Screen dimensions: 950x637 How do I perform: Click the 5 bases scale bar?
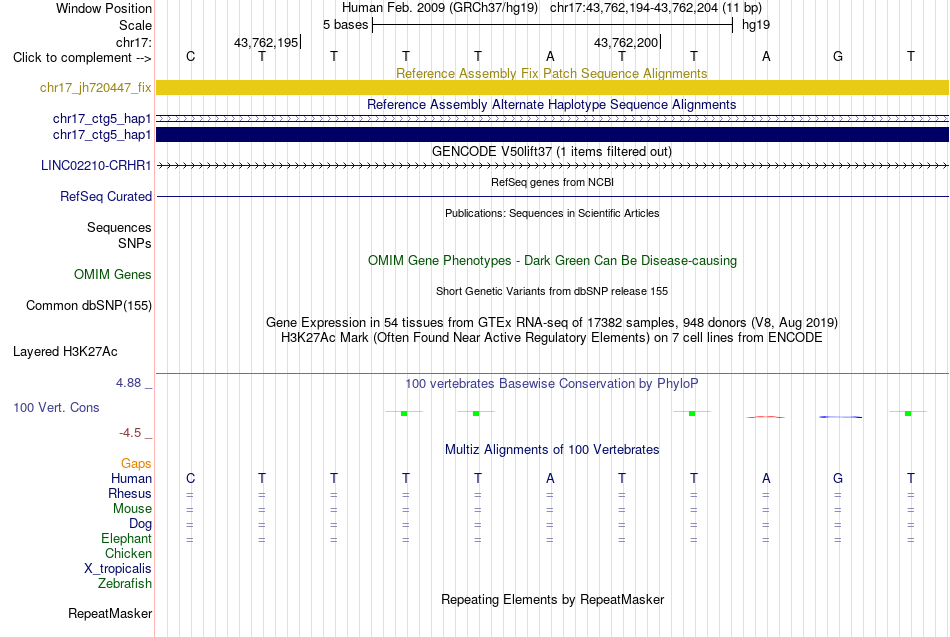click(553, 25)
